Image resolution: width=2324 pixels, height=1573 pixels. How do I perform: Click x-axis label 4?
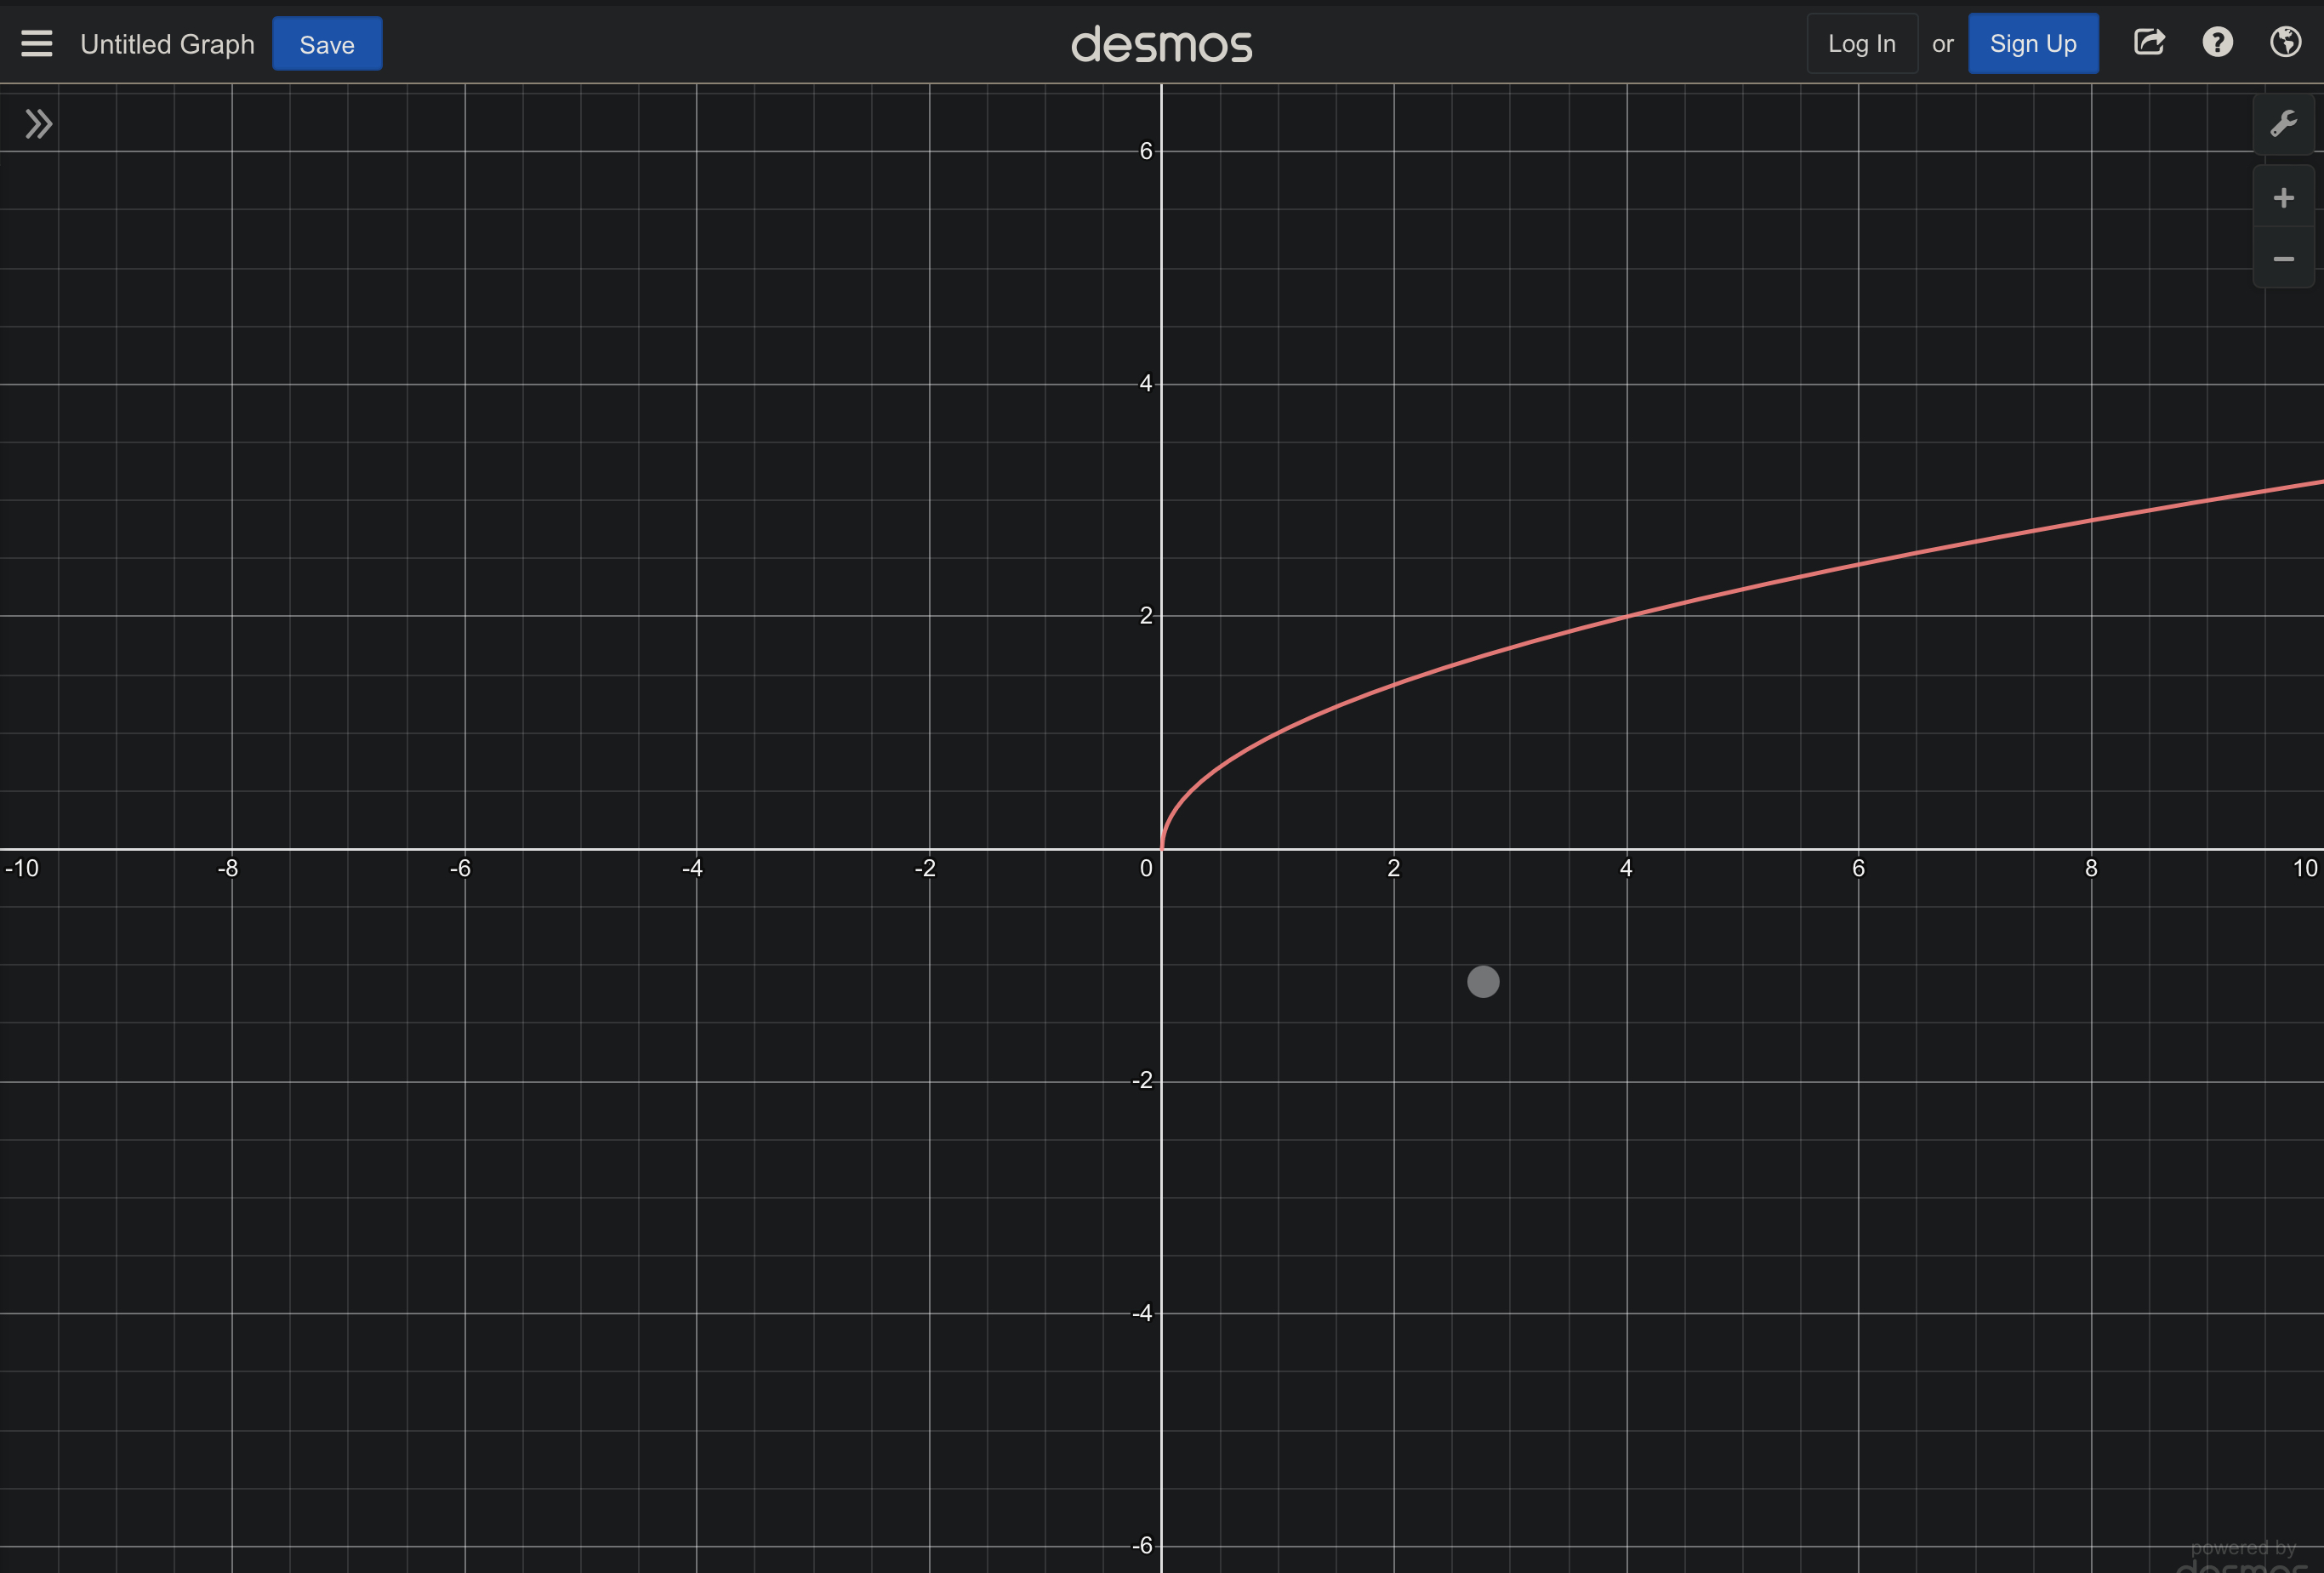(x=1626, y=868)
